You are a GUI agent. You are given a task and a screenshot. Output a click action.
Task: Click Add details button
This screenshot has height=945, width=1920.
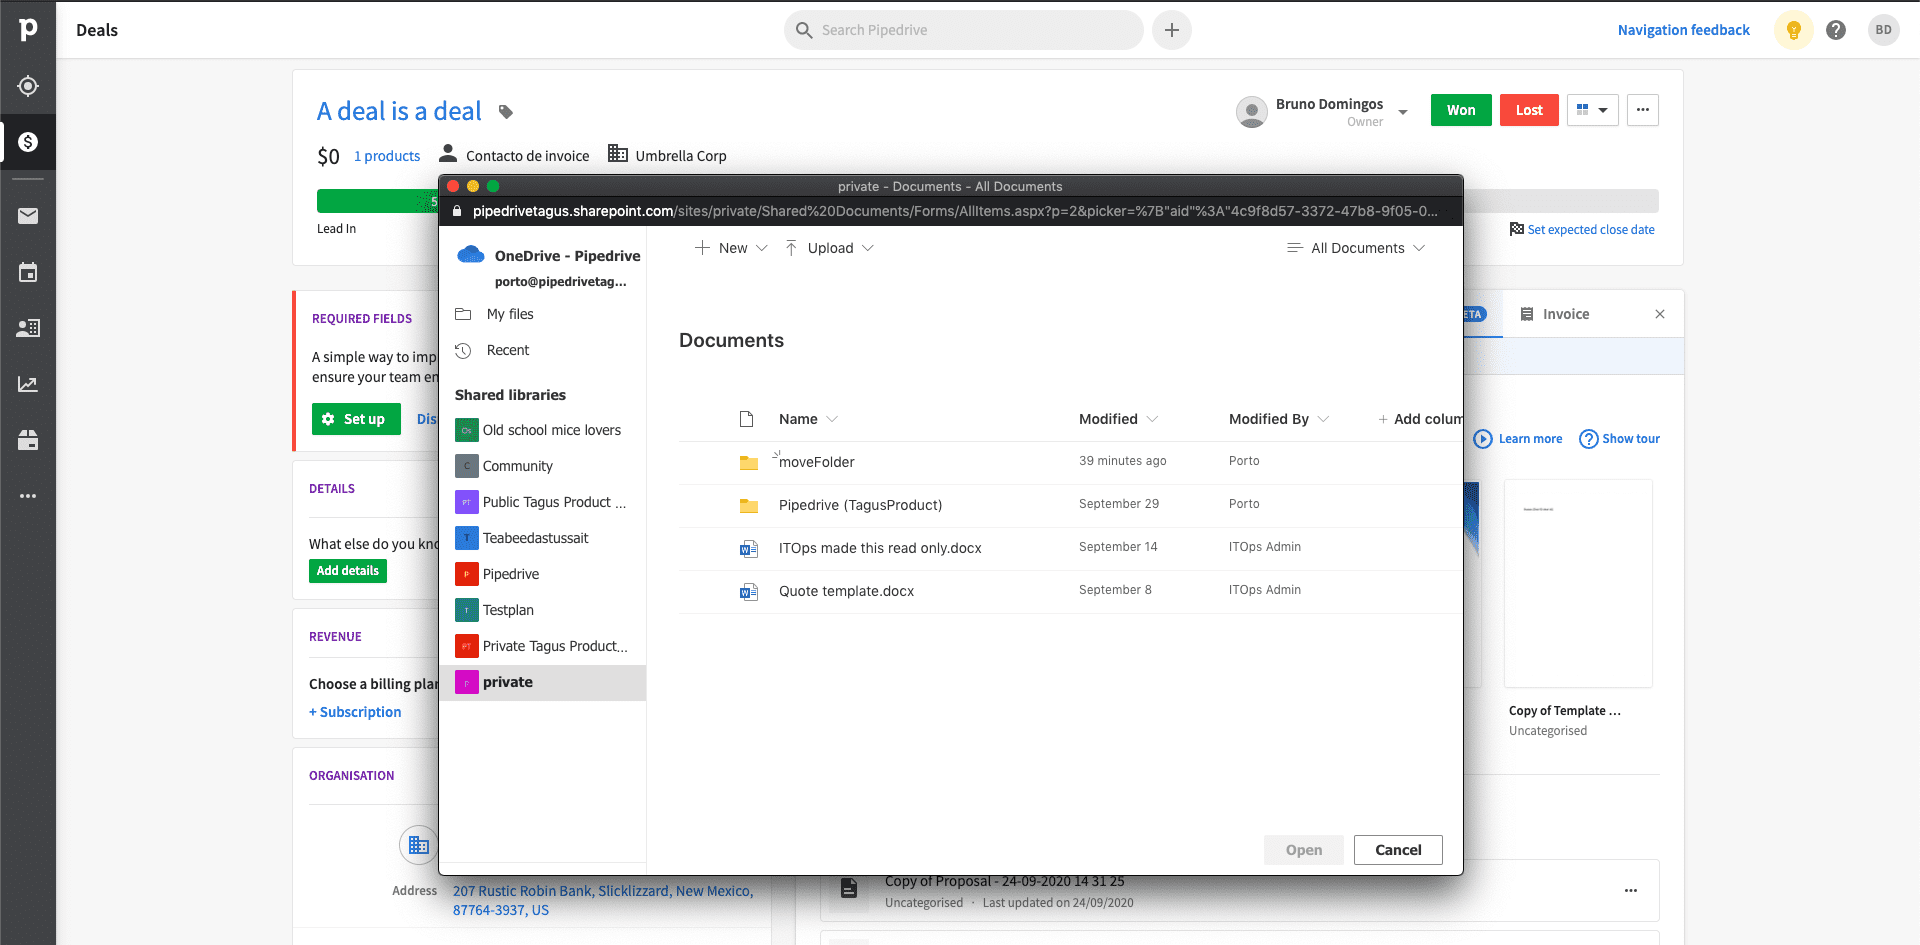(x=348, y=571)
